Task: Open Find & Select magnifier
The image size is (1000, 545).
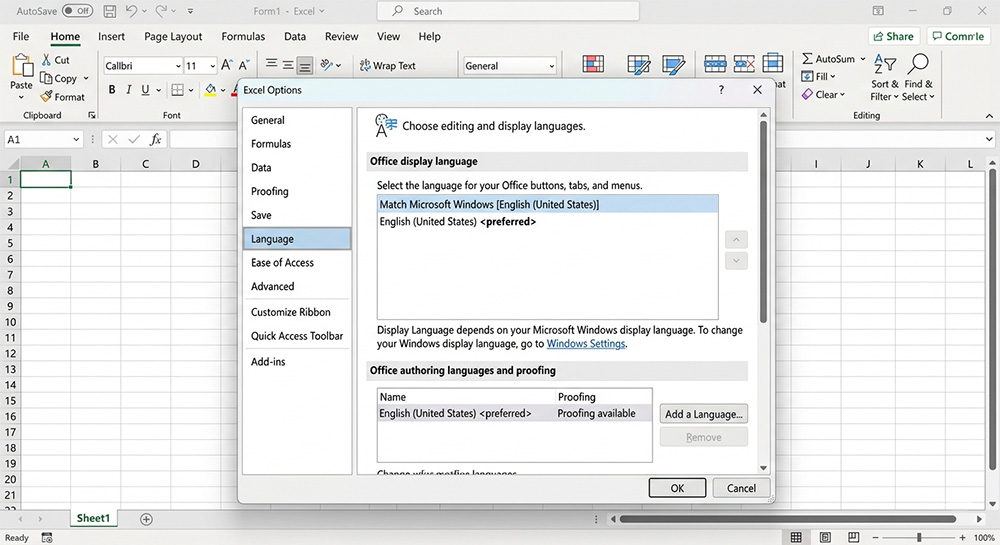Action: click(918, 77)
